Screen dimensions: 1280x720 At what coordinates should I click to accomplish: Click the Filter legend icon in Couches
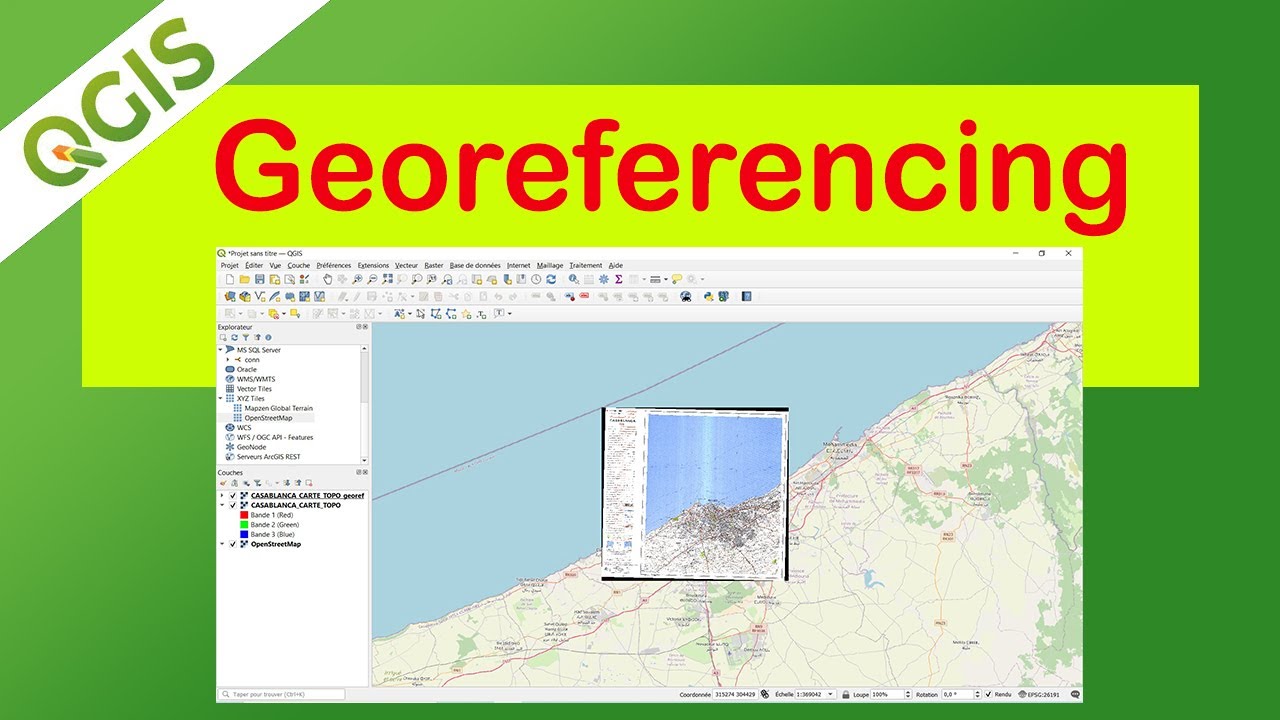[257, 482]
